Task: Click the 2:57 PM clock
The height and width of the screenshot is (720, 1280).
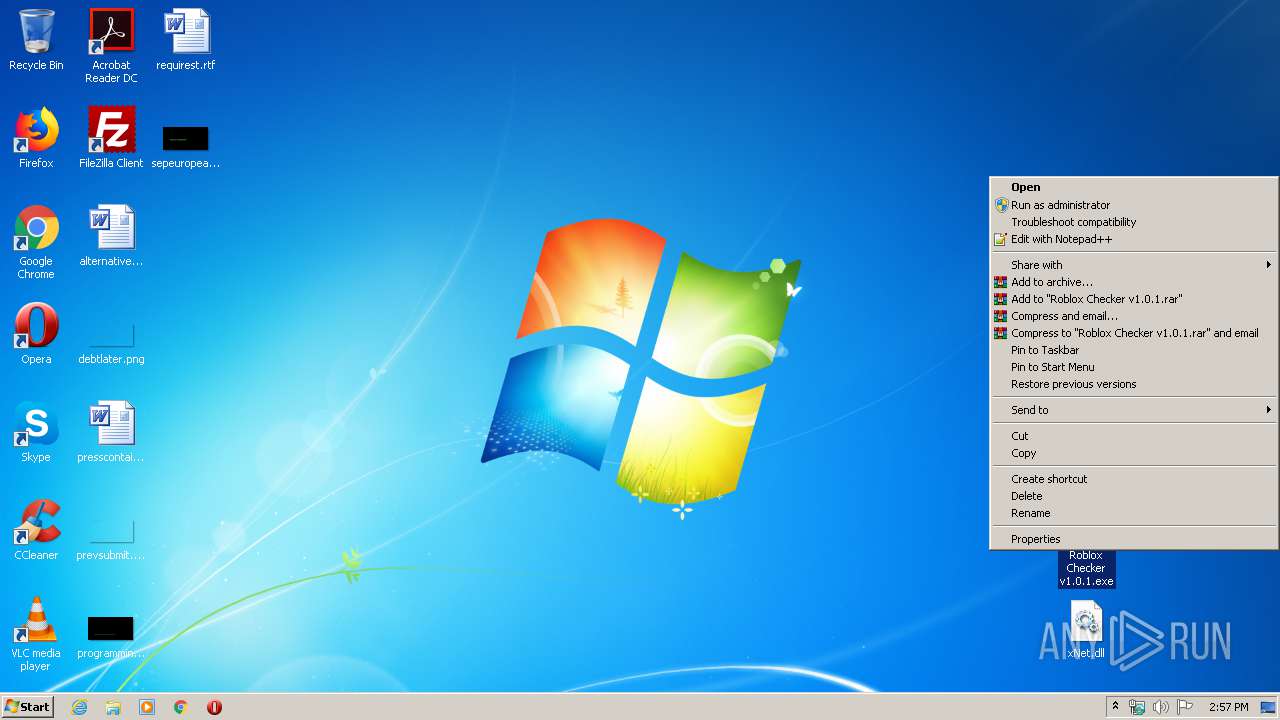Action: [x=1228, y=707]
